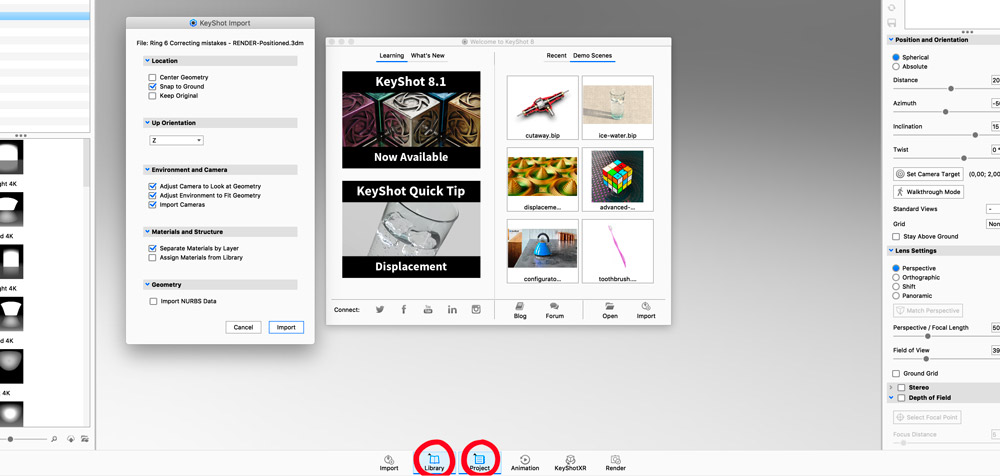Enable the Stay Above Ground checkbox
This screenshot has width=1000, height=476.
click(x=896, y=236)
